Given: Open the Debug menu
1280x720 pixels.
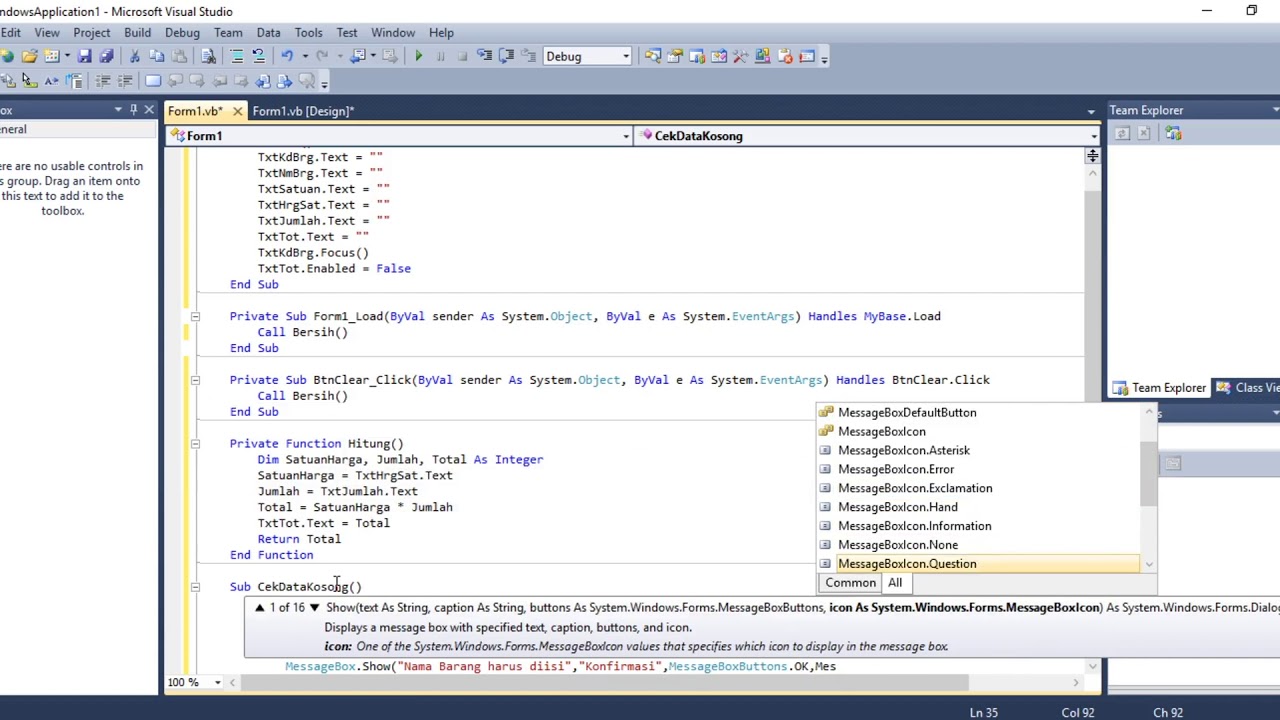Looking at the screenshot, I should click(182, 33).
